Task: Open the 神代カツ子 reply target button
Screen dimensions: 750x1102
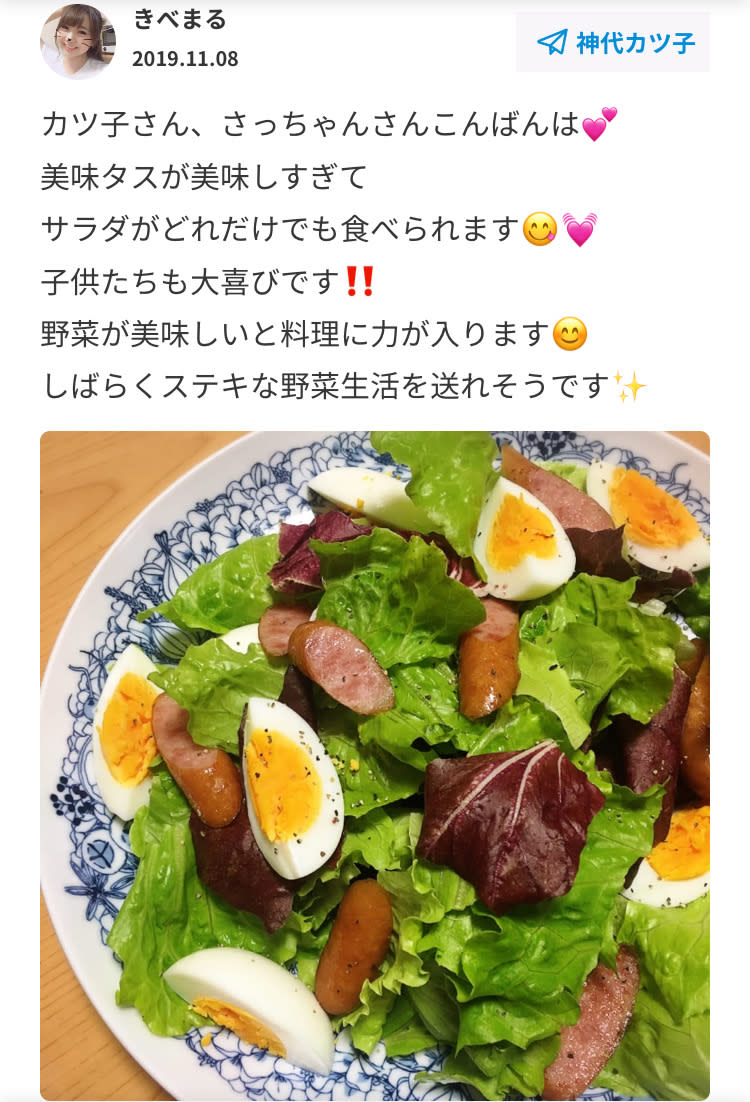Action: [613, 42]
